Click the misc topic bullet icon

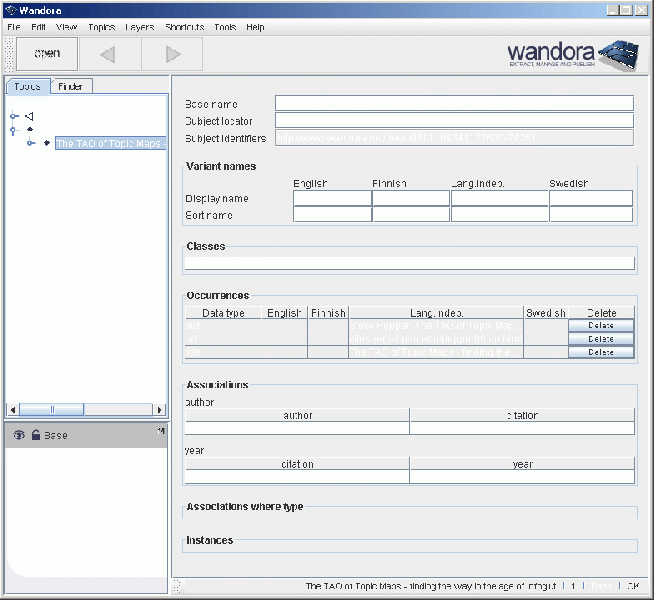29,130
